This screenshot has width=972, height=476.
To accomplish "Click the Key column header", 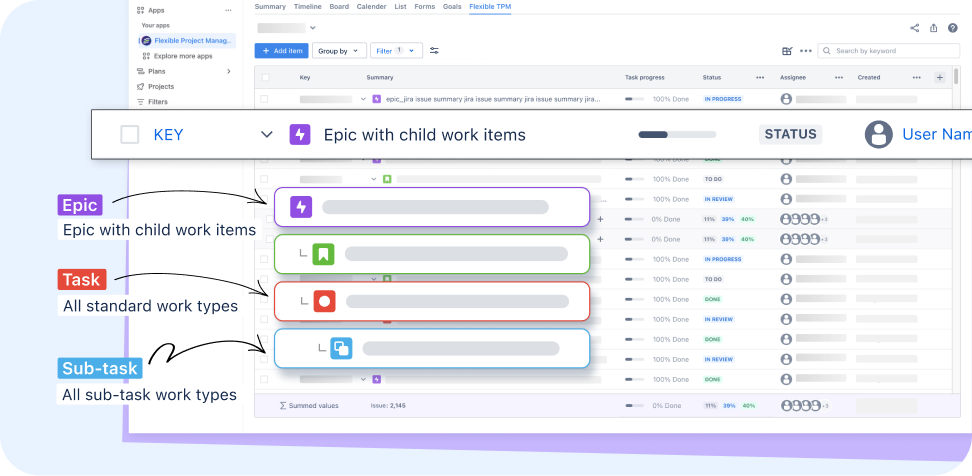I will 305,77.
